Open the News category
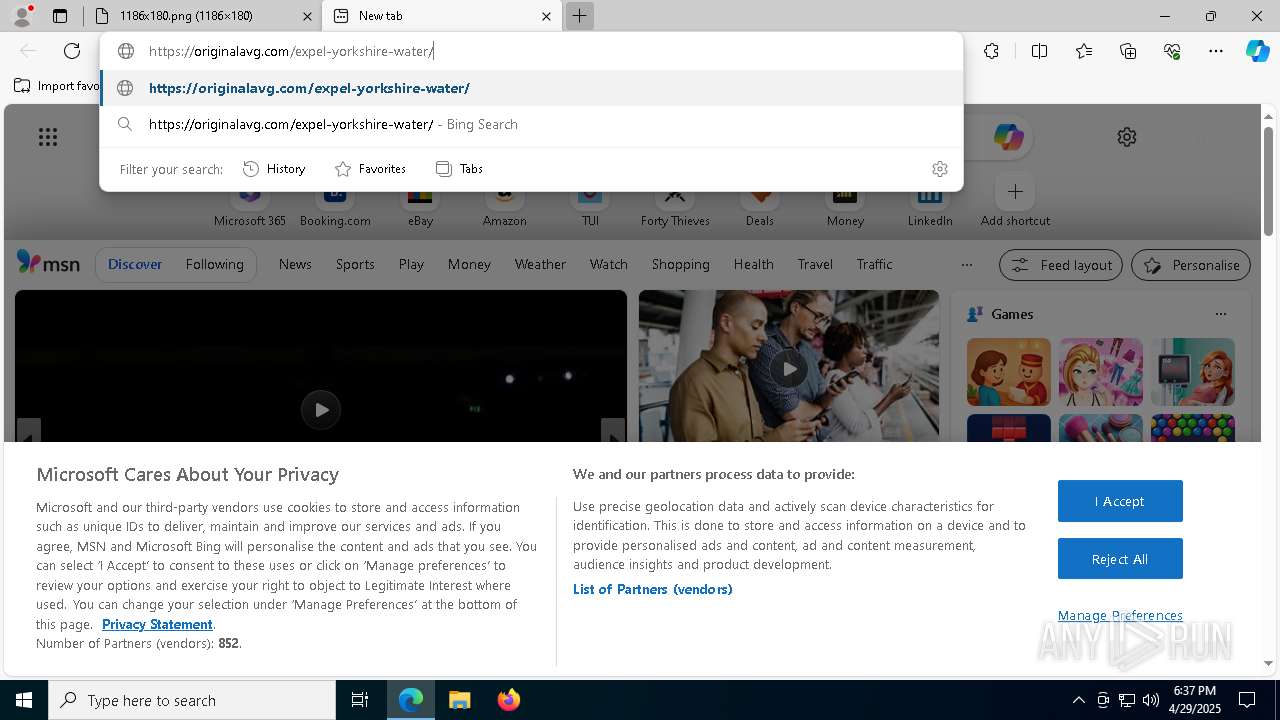Image resolution: width=1280 pixels, height=720 pixels. [x=295, y=264]
